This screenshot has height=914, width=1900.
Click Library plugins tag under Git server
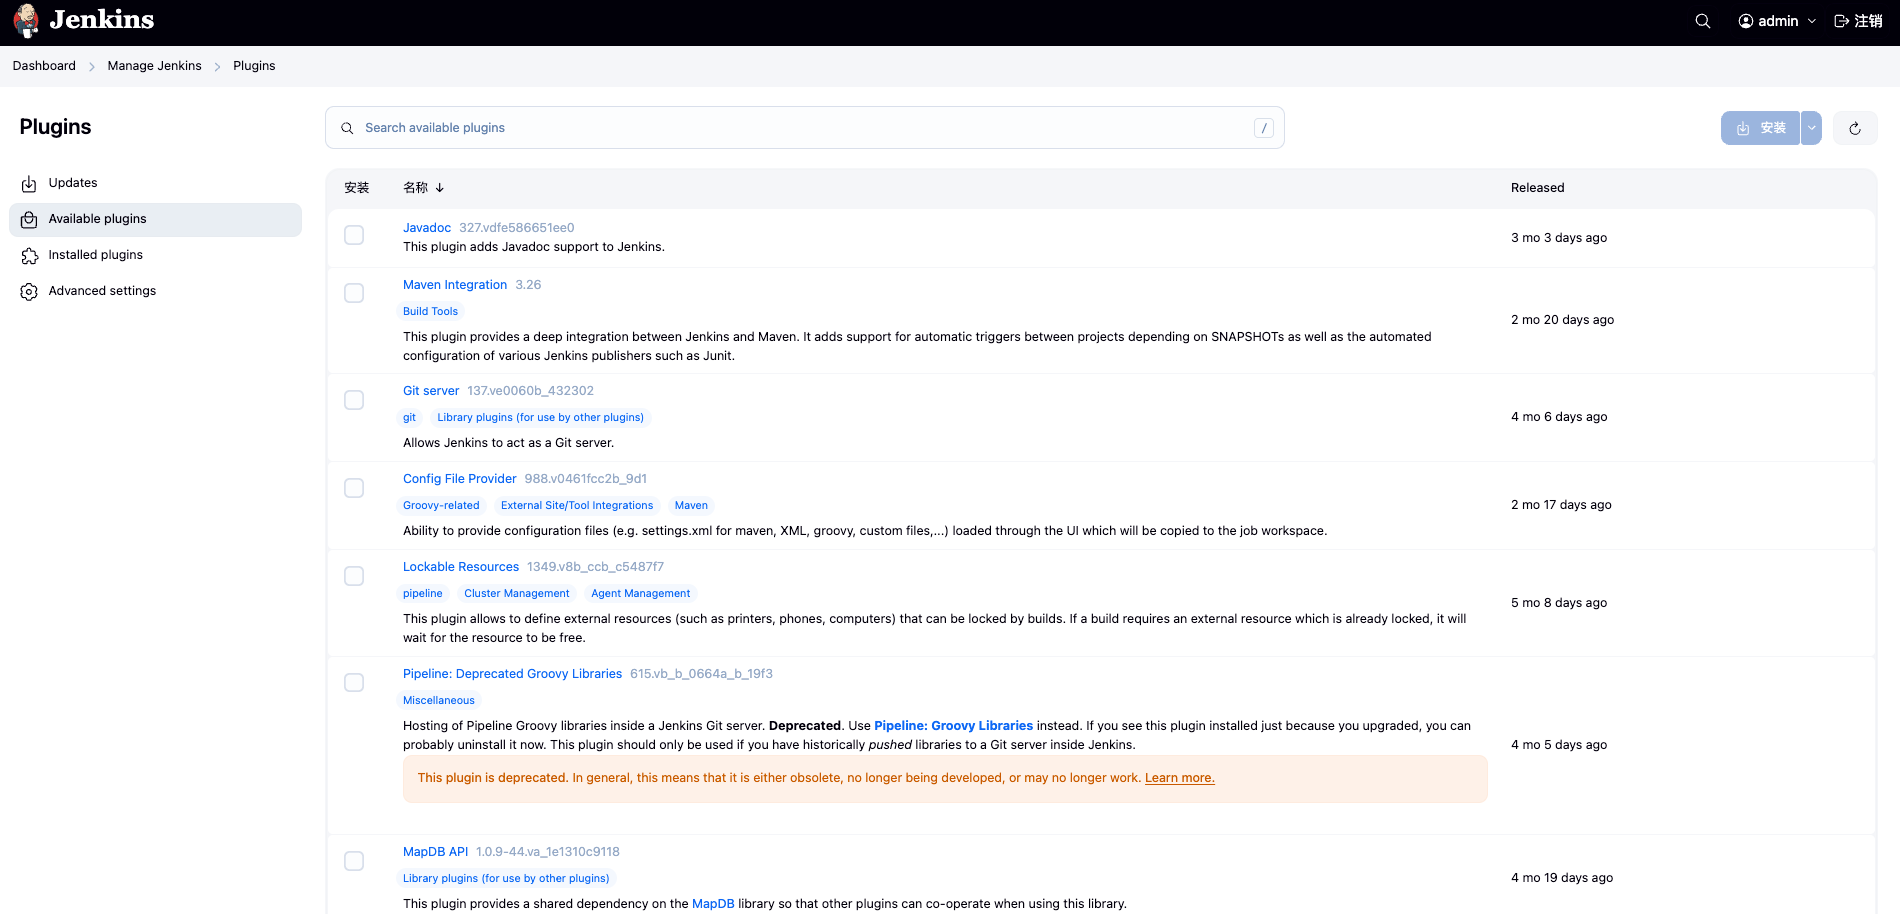(541, 418)
